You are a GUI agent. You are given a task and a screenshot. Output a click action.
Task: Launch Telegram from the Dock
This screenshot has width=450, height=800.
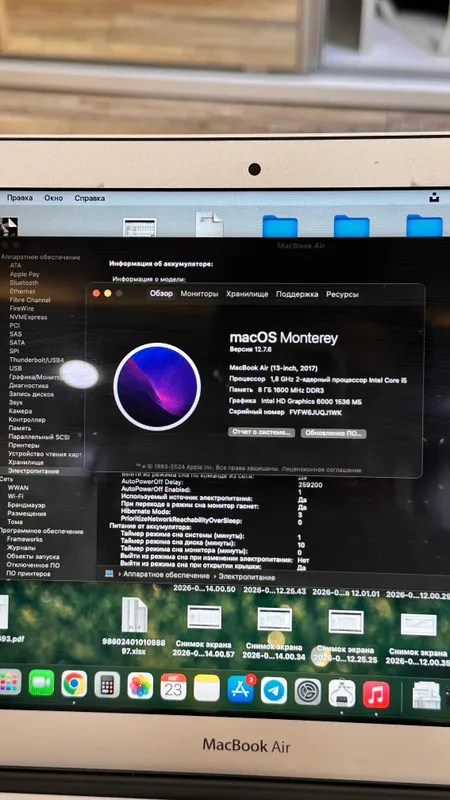coord(274,690)
